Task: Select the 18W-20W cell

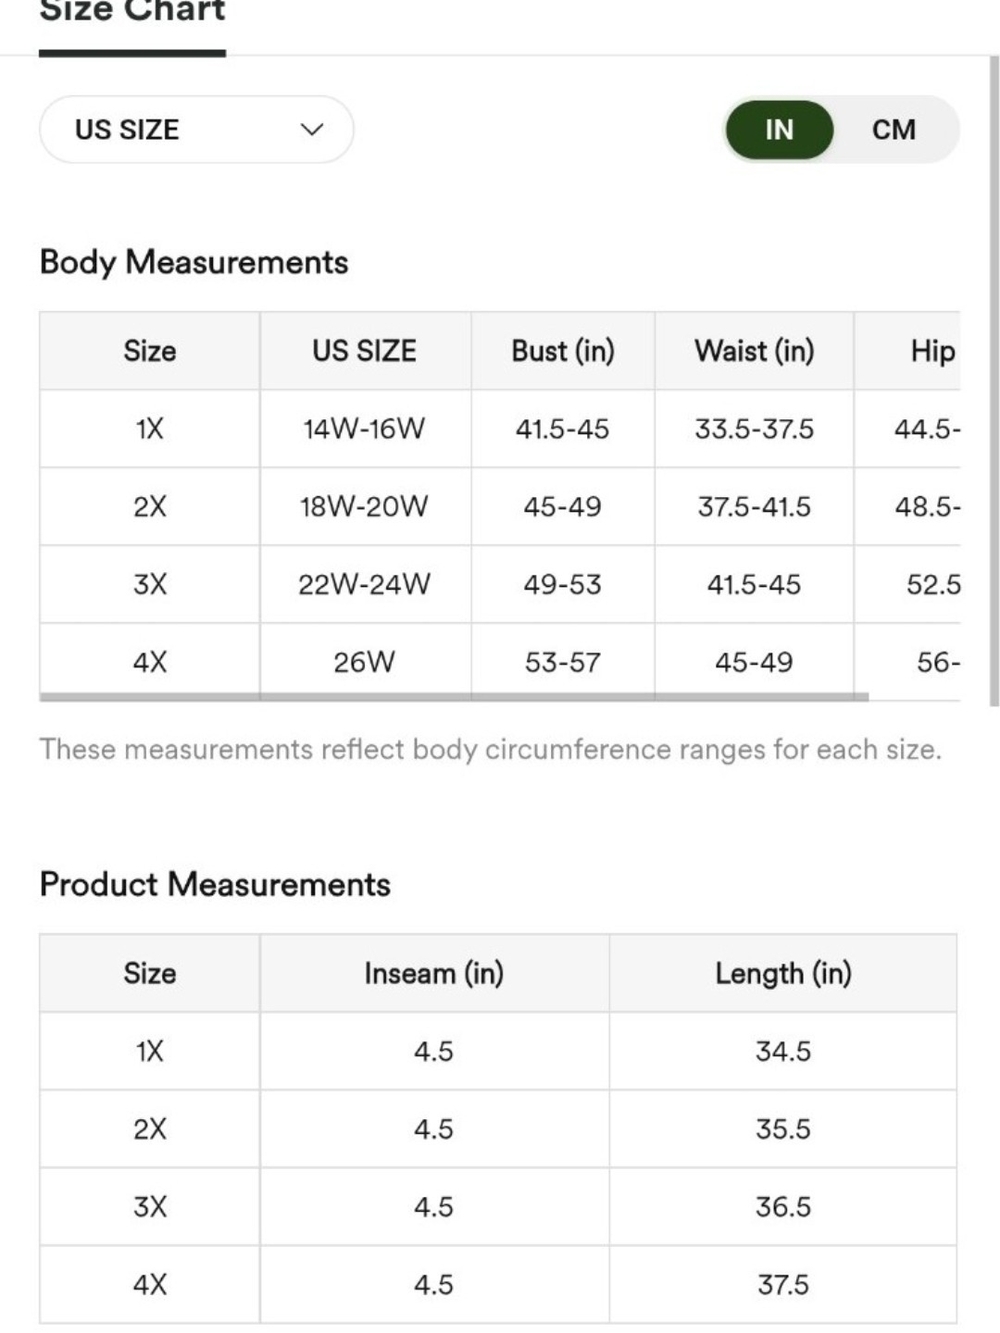Action: click(x=365, y=507)
